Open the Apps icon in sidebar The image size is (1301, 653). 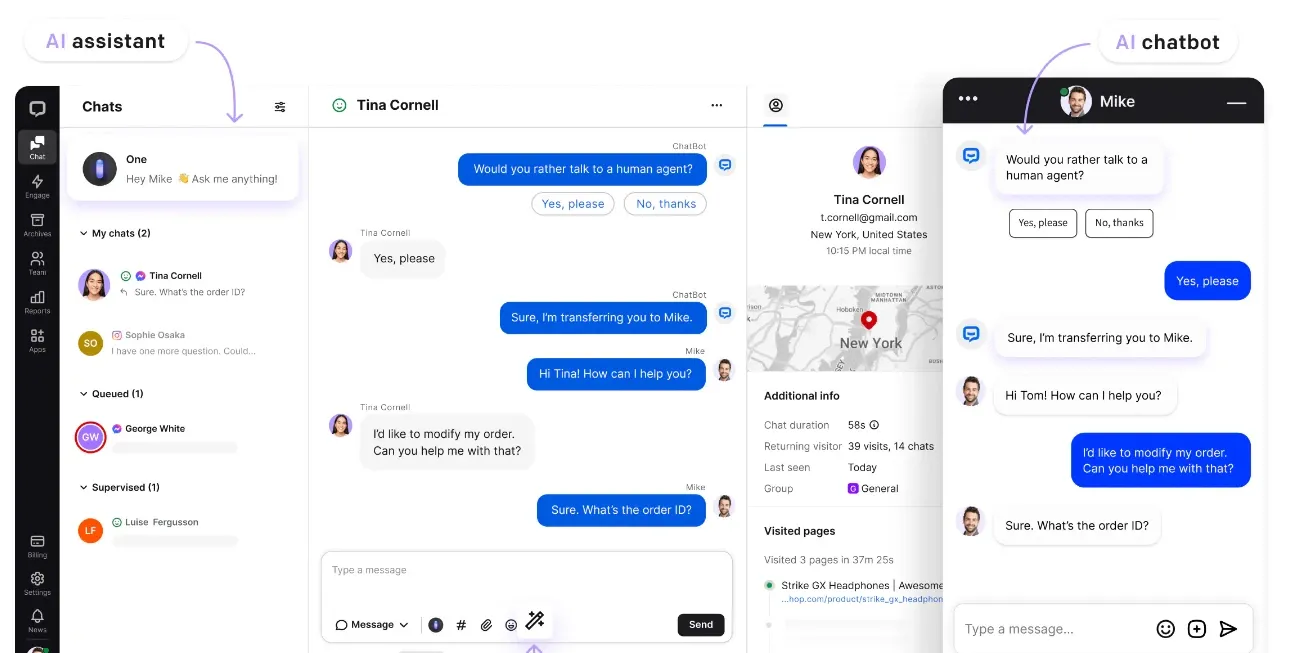click(37, 340)
